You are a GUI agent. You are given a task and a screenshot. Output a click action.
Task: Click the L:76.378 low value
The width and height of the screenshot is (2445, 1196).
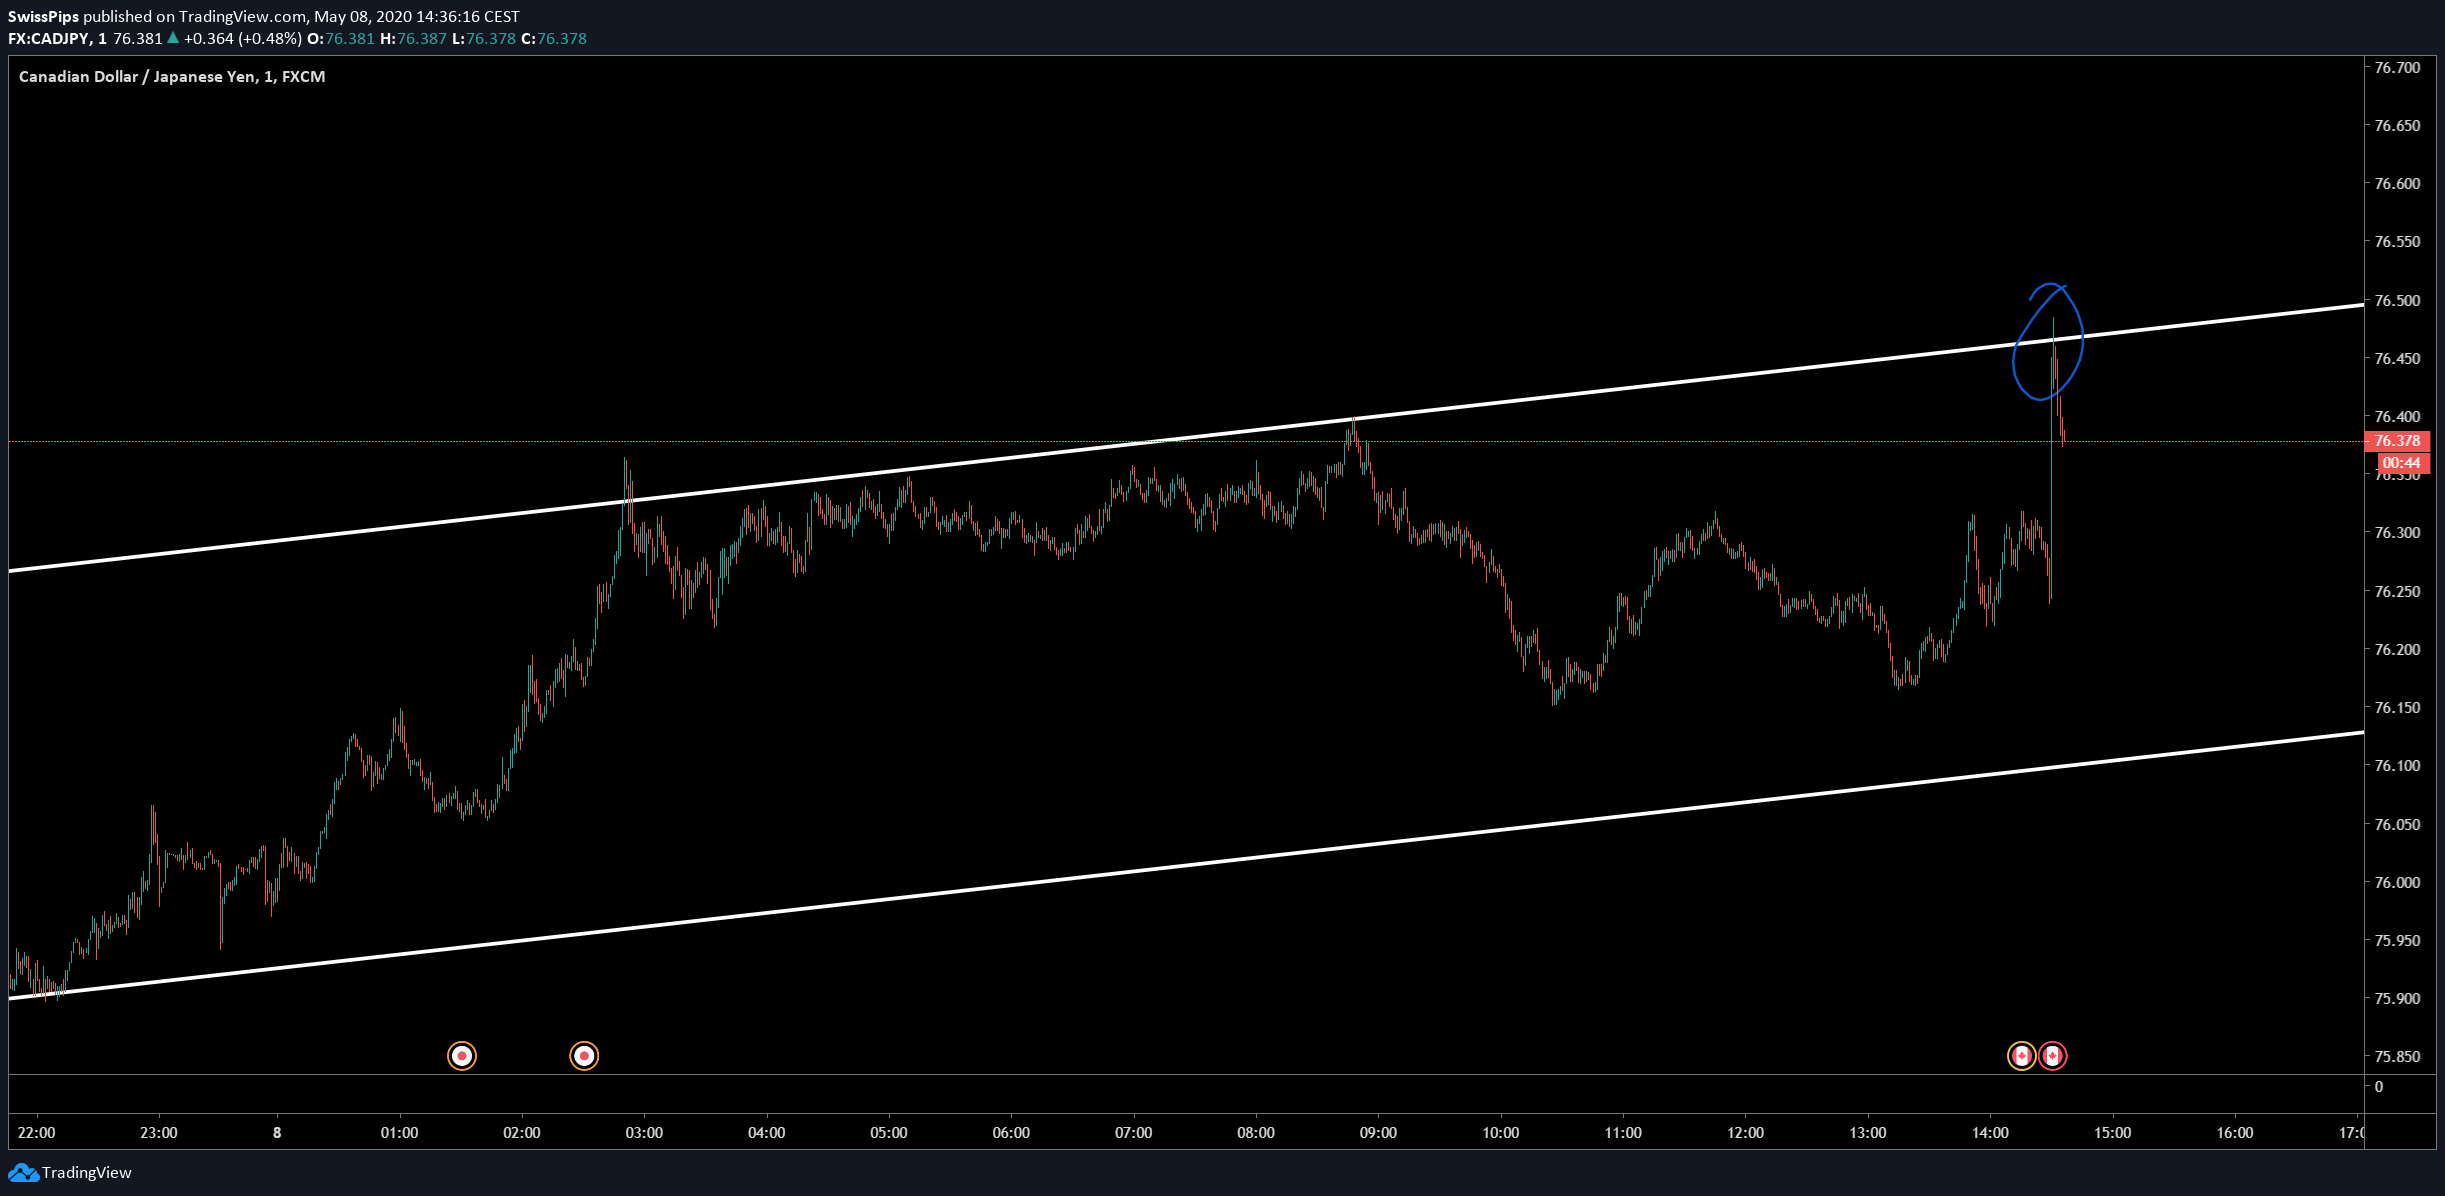484,38
